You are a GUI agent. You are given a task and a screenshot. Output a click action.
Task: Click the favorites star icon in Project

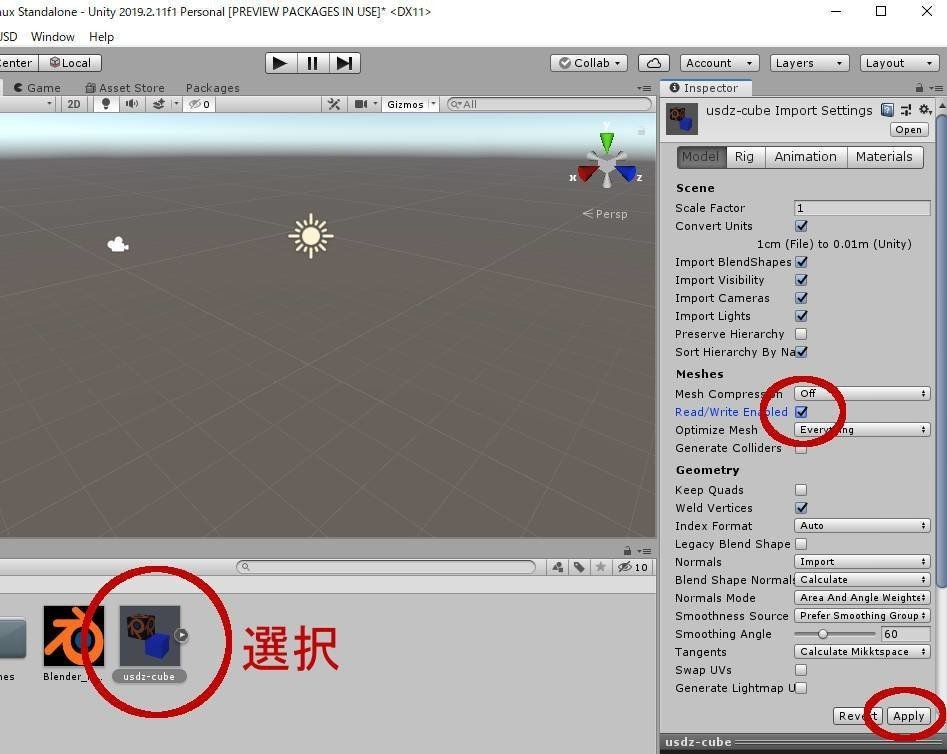coord(600,567)
